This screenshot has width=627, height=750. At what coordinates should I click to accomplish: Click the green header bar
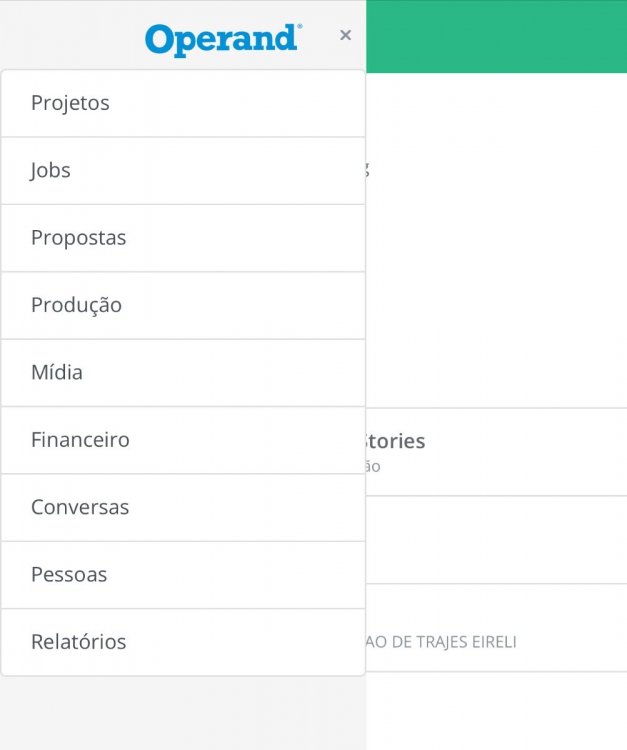pos(496,36)
